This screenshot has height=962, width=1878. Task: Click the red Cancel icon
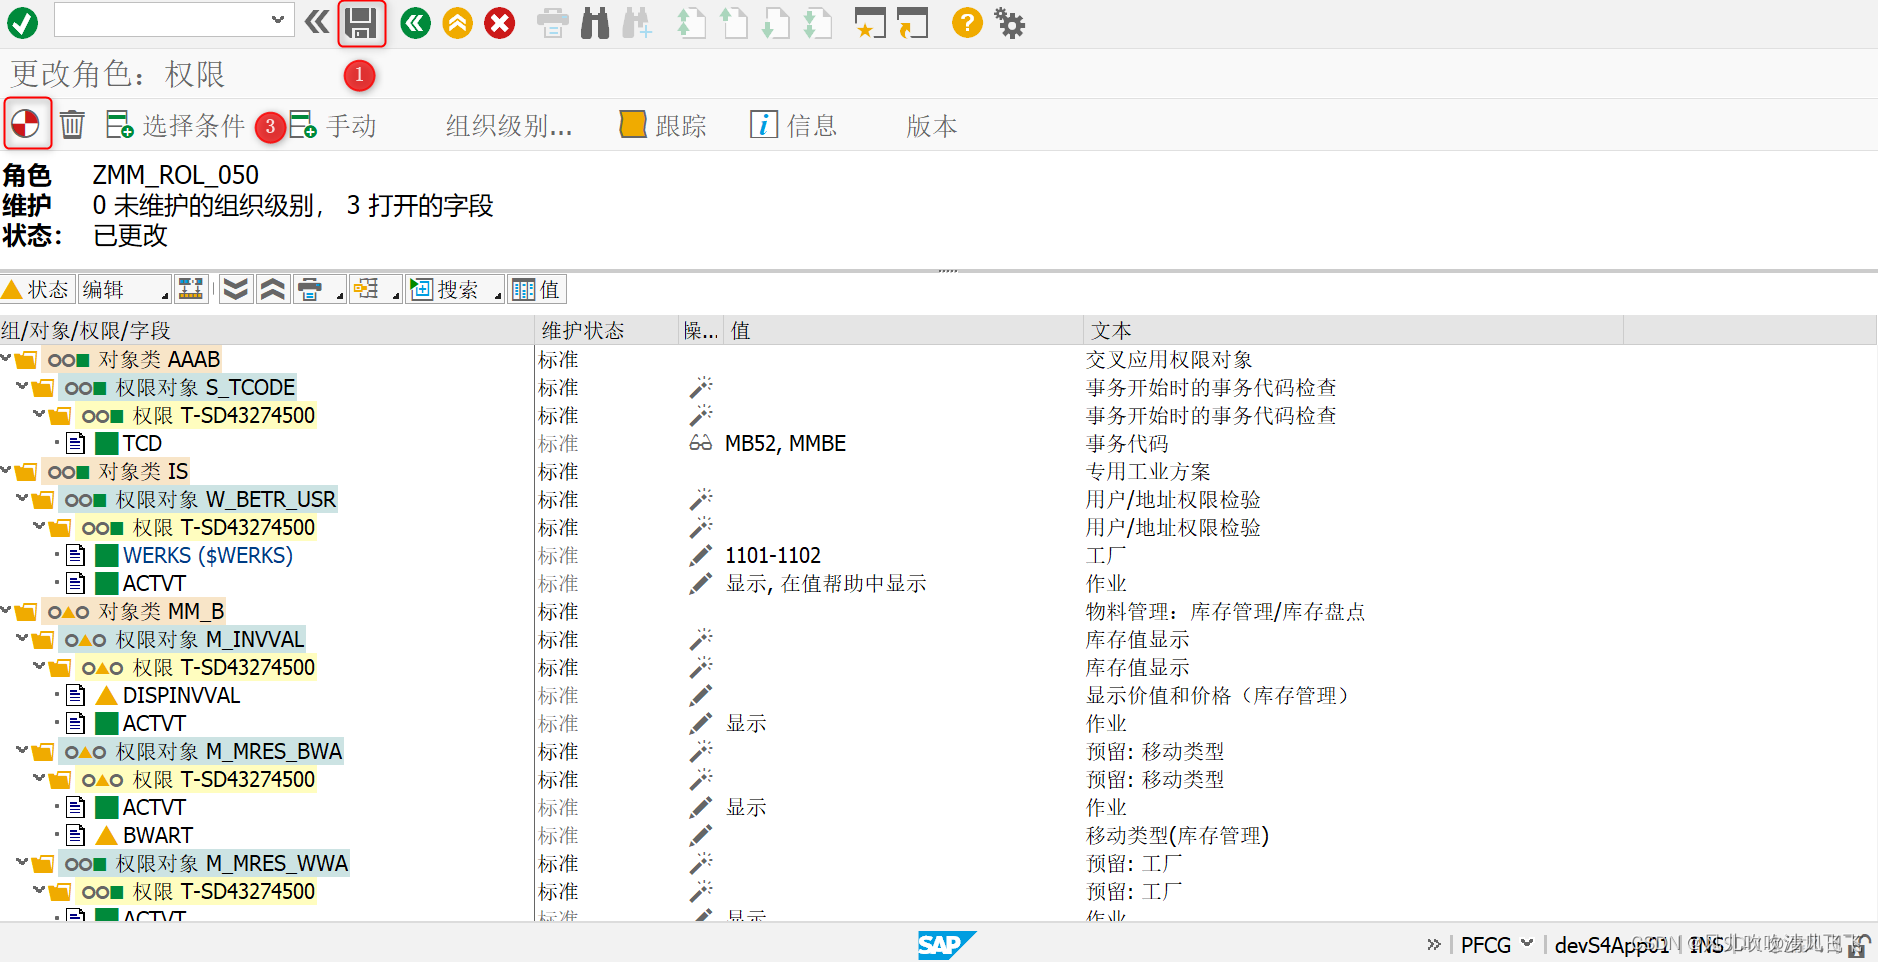(499, 22)
